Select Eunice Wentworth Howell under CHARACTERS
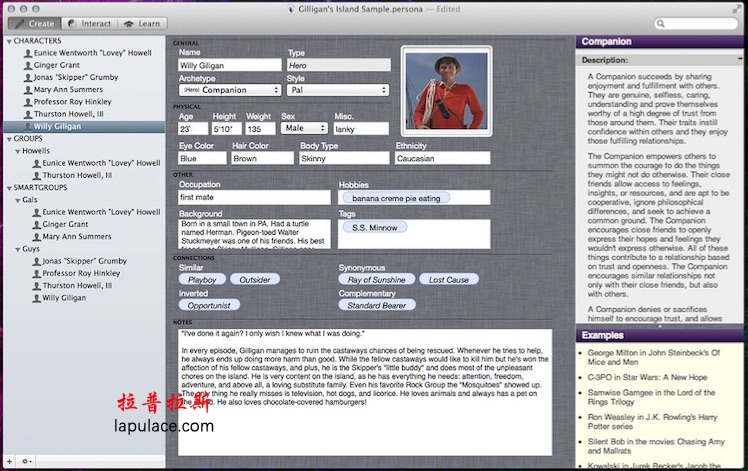The image size is (748, 471). pyautogui.click(x=92, y=52)
